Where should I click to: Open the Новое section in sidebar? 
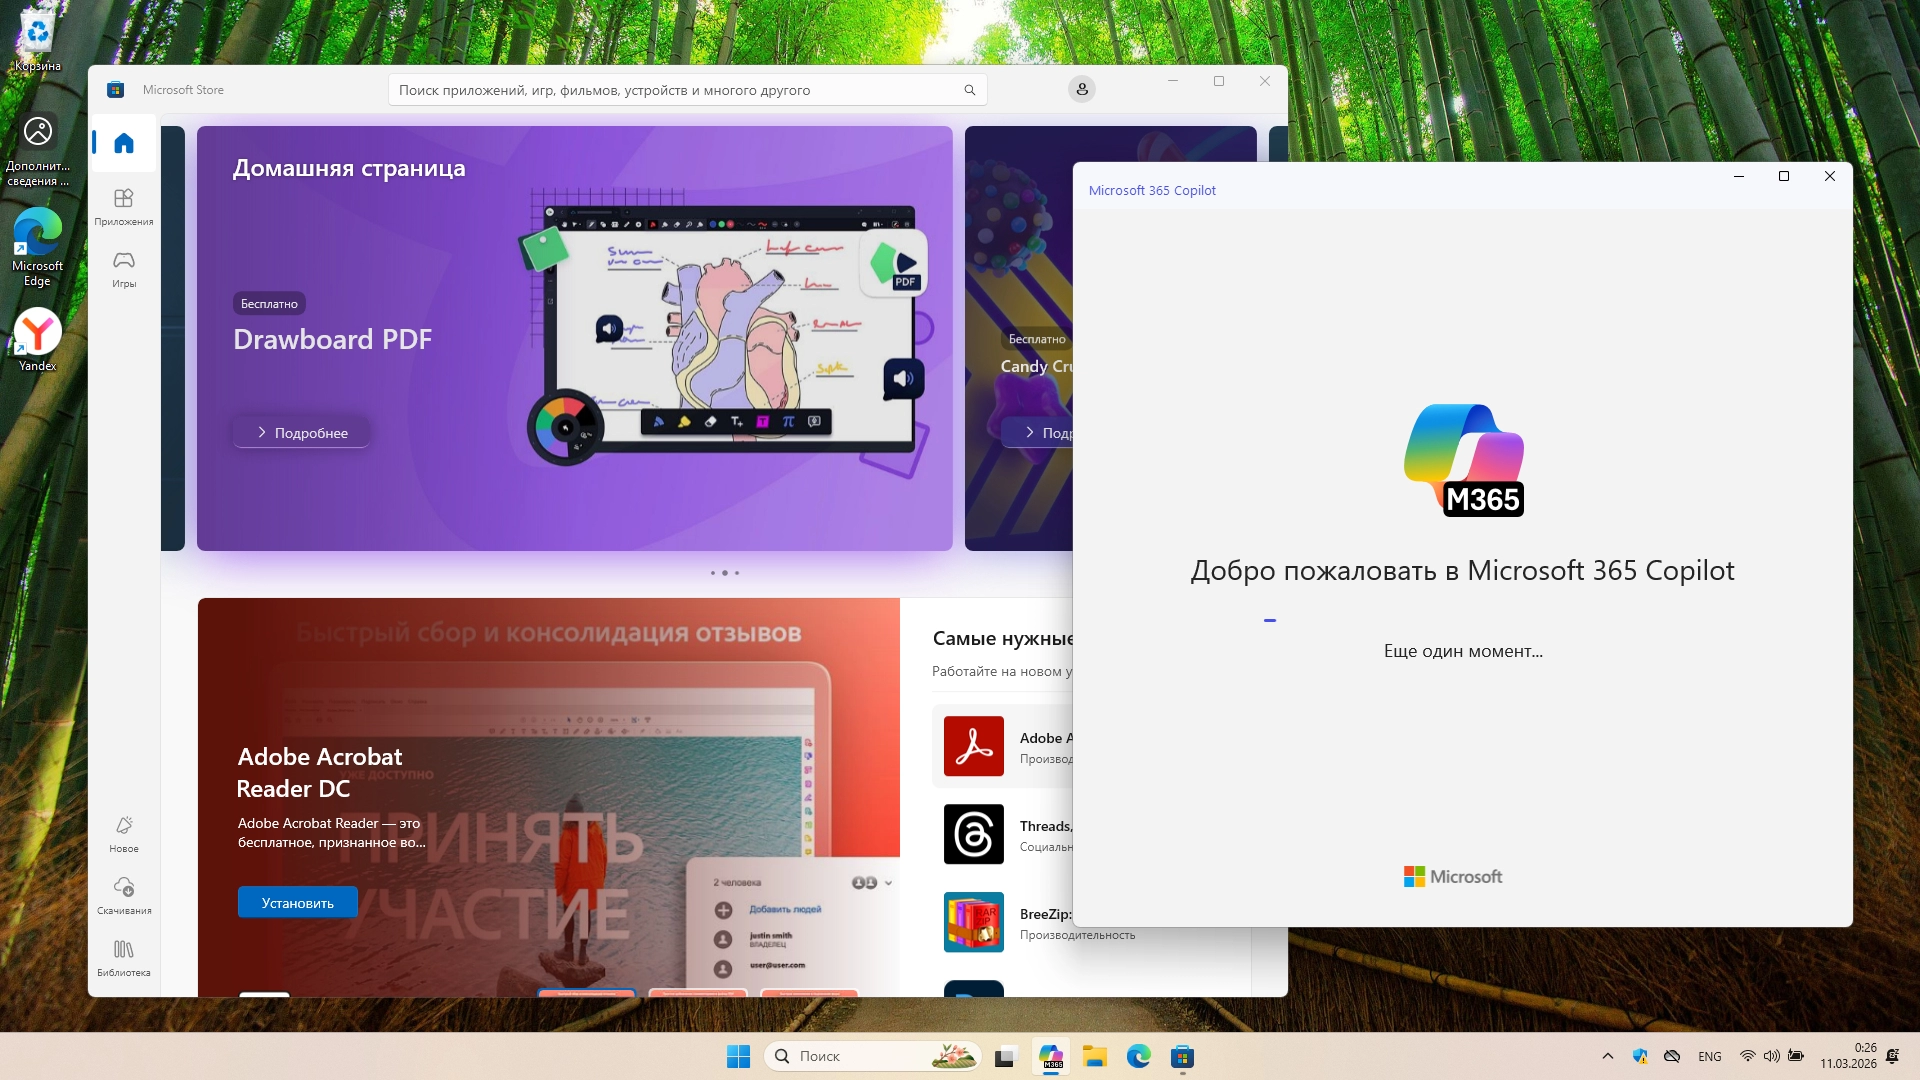[124, 833]
